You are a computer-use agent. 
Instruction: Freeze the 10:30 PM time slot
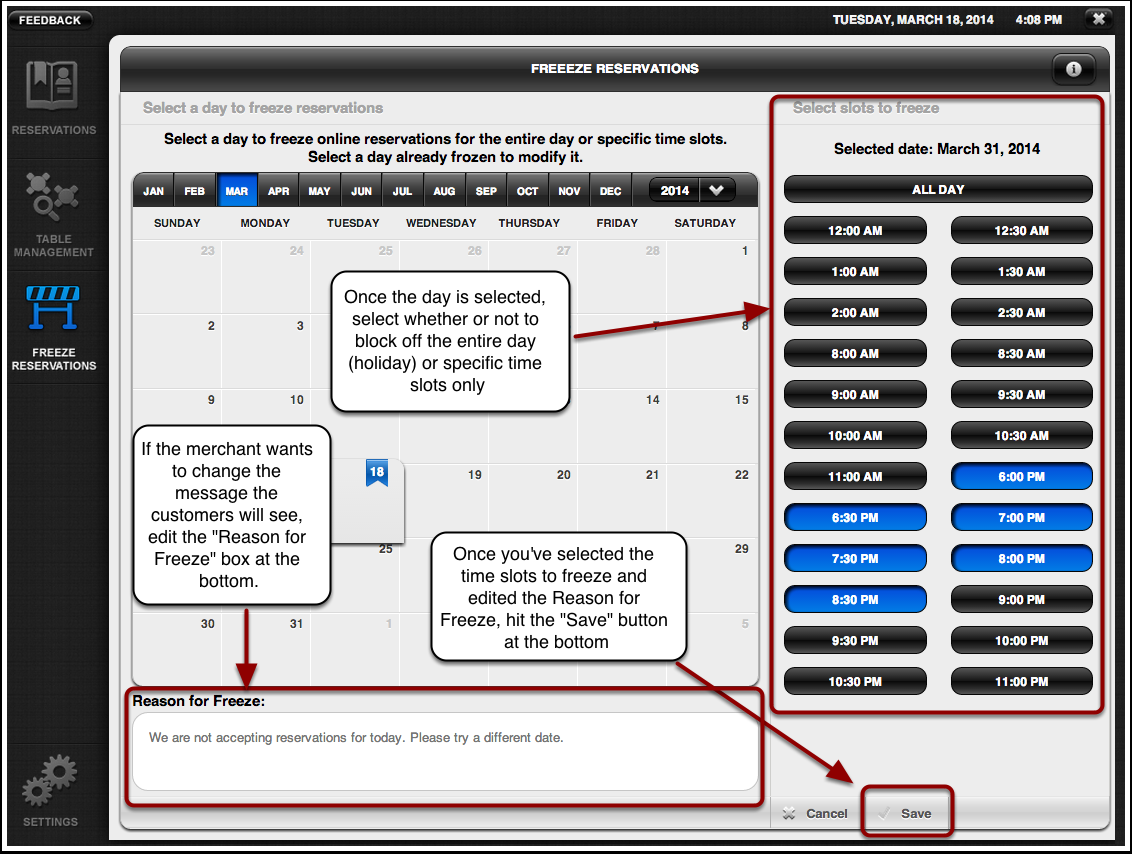(855, 681)
